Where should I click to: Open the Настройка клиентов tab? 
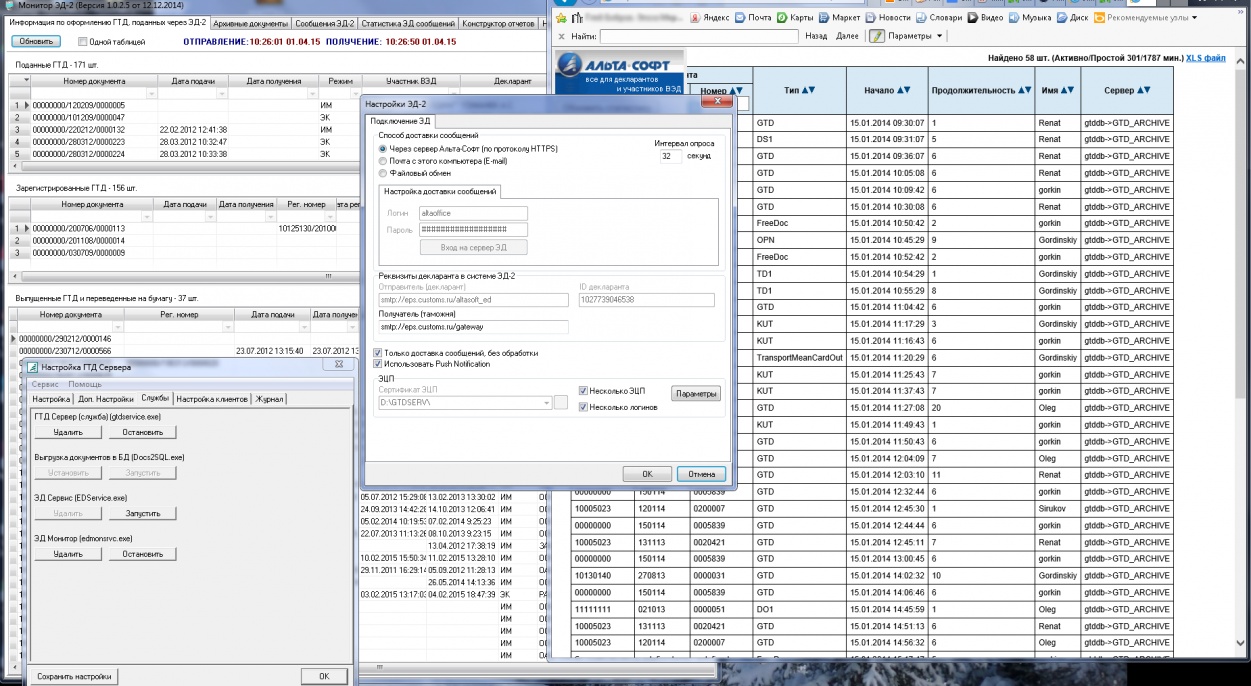tap(211, 399)
